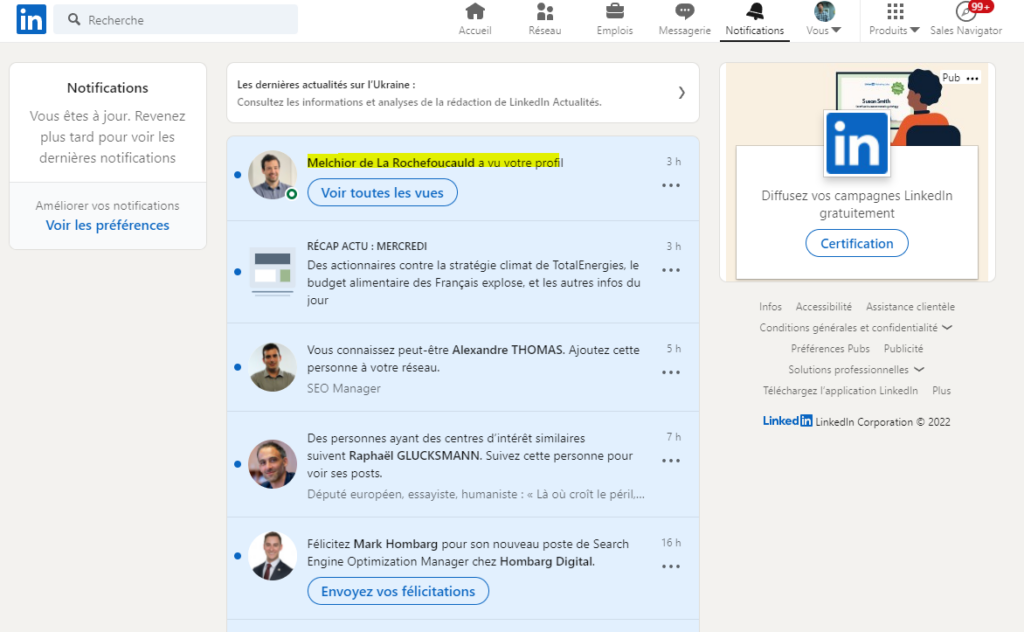Select the Notifications tab in navigation
This screenshot has height=632, width=1024.
(x=755, y=20)
